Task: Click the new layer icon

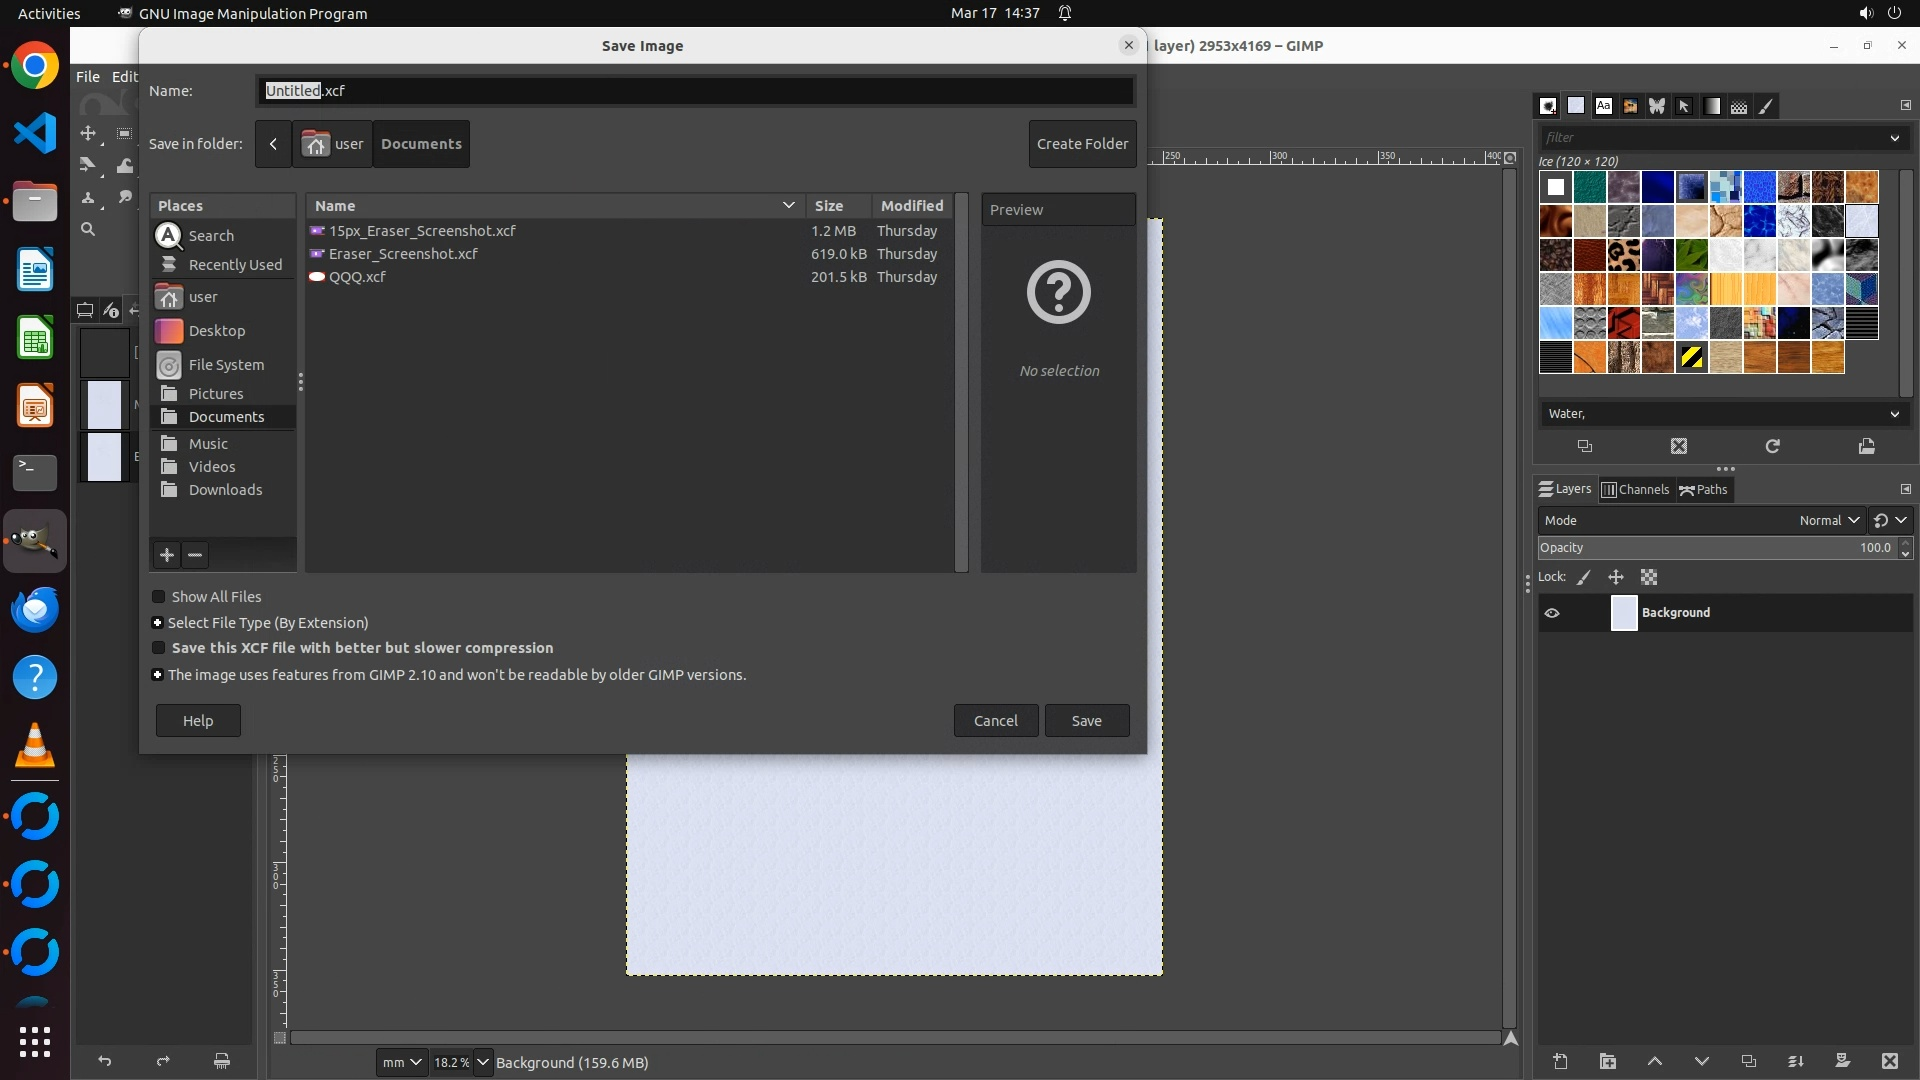Action: [x=1560, y=1061]
